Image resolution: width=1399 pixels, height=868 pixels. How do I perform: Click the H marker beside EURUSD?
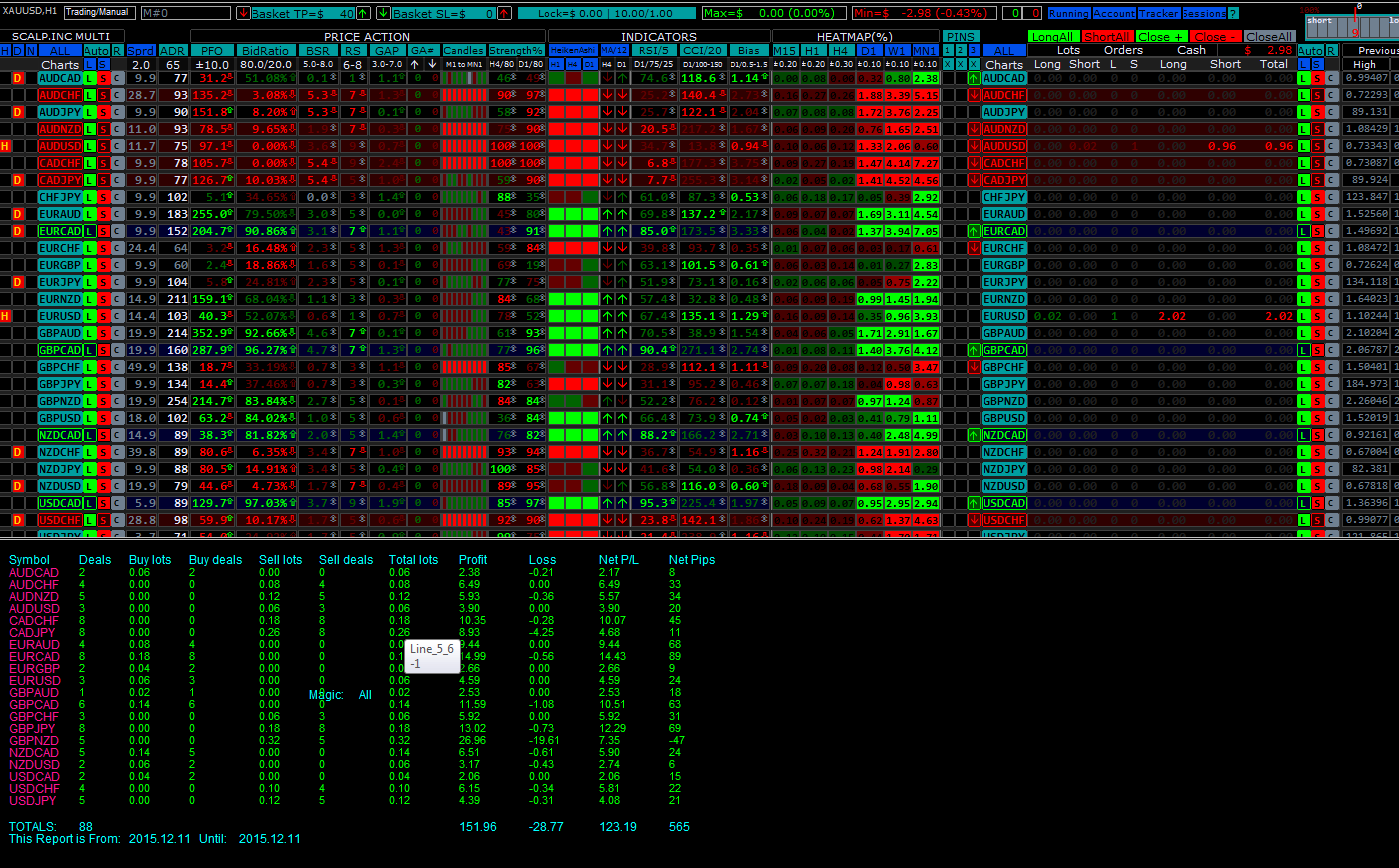point(5,316)
